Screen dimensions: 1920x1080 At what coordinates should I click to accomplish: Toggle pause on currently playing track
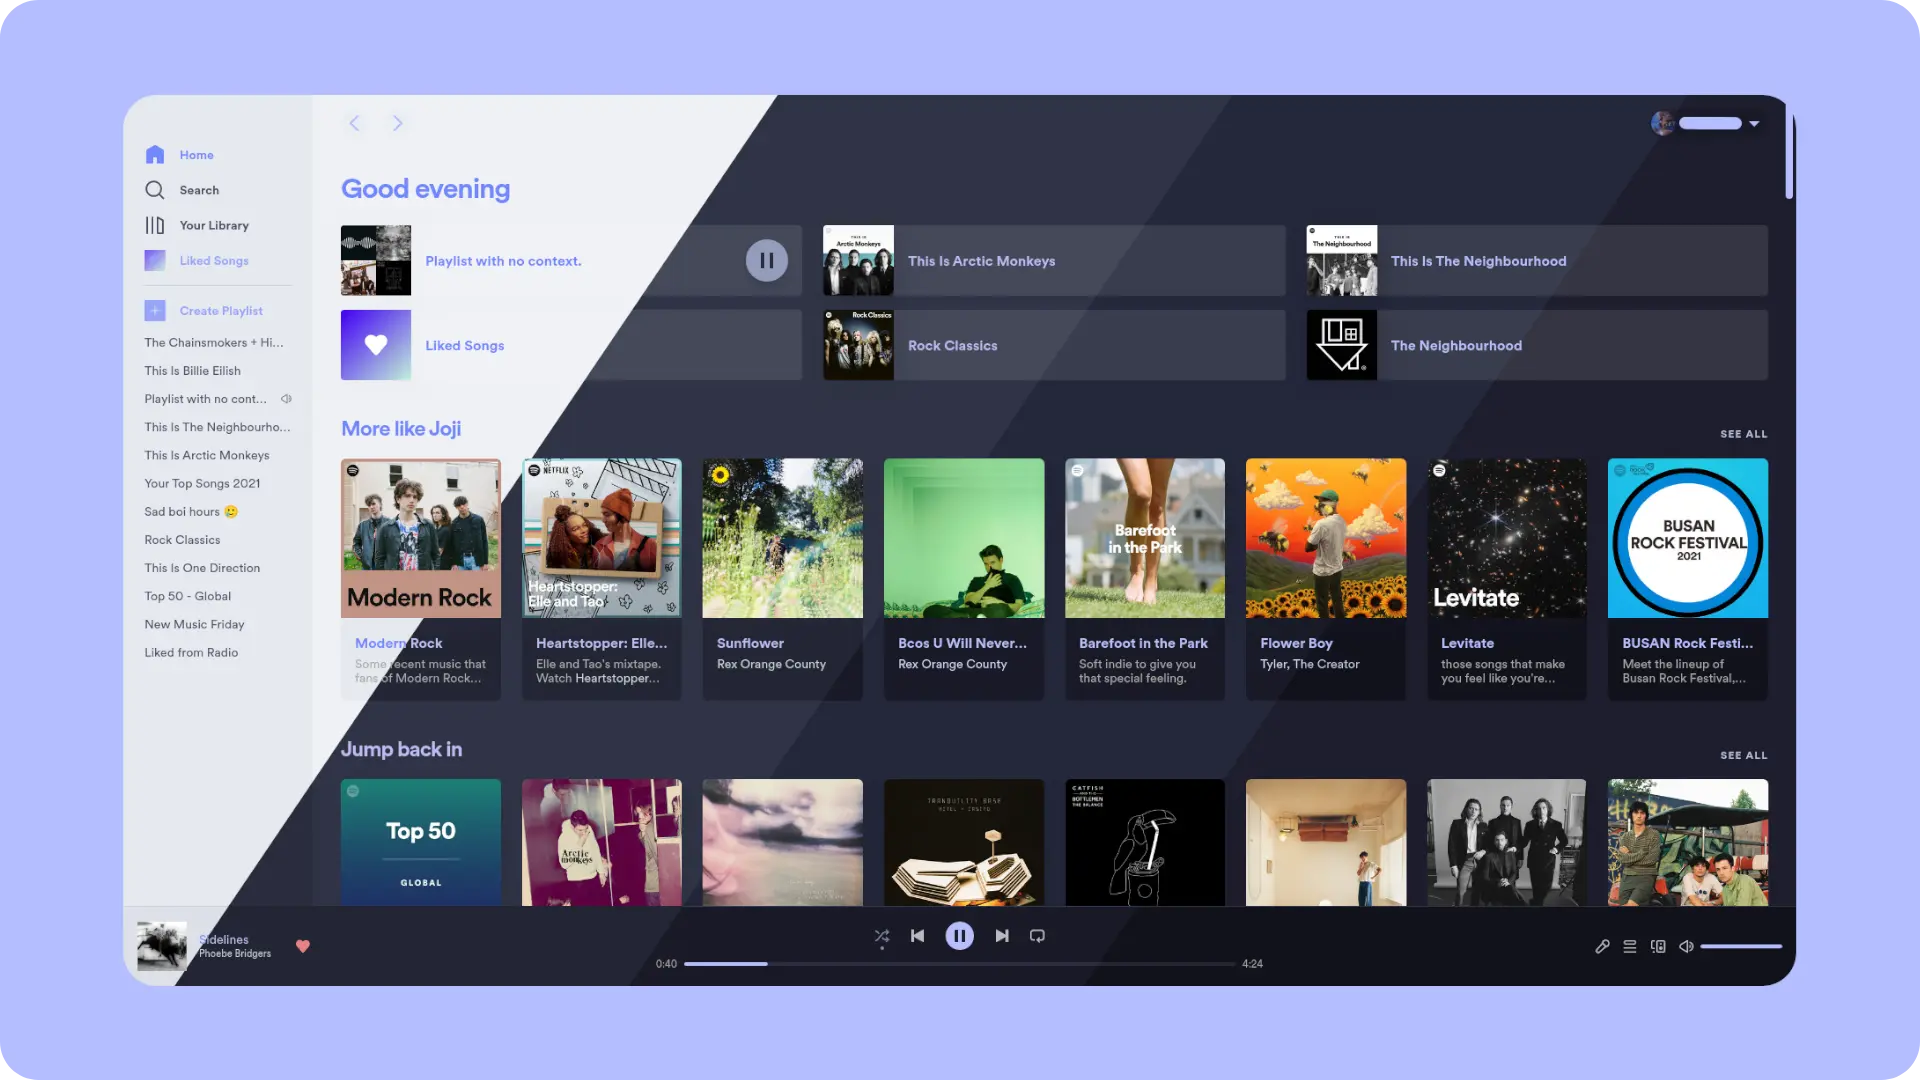click(x=960, y=936)
